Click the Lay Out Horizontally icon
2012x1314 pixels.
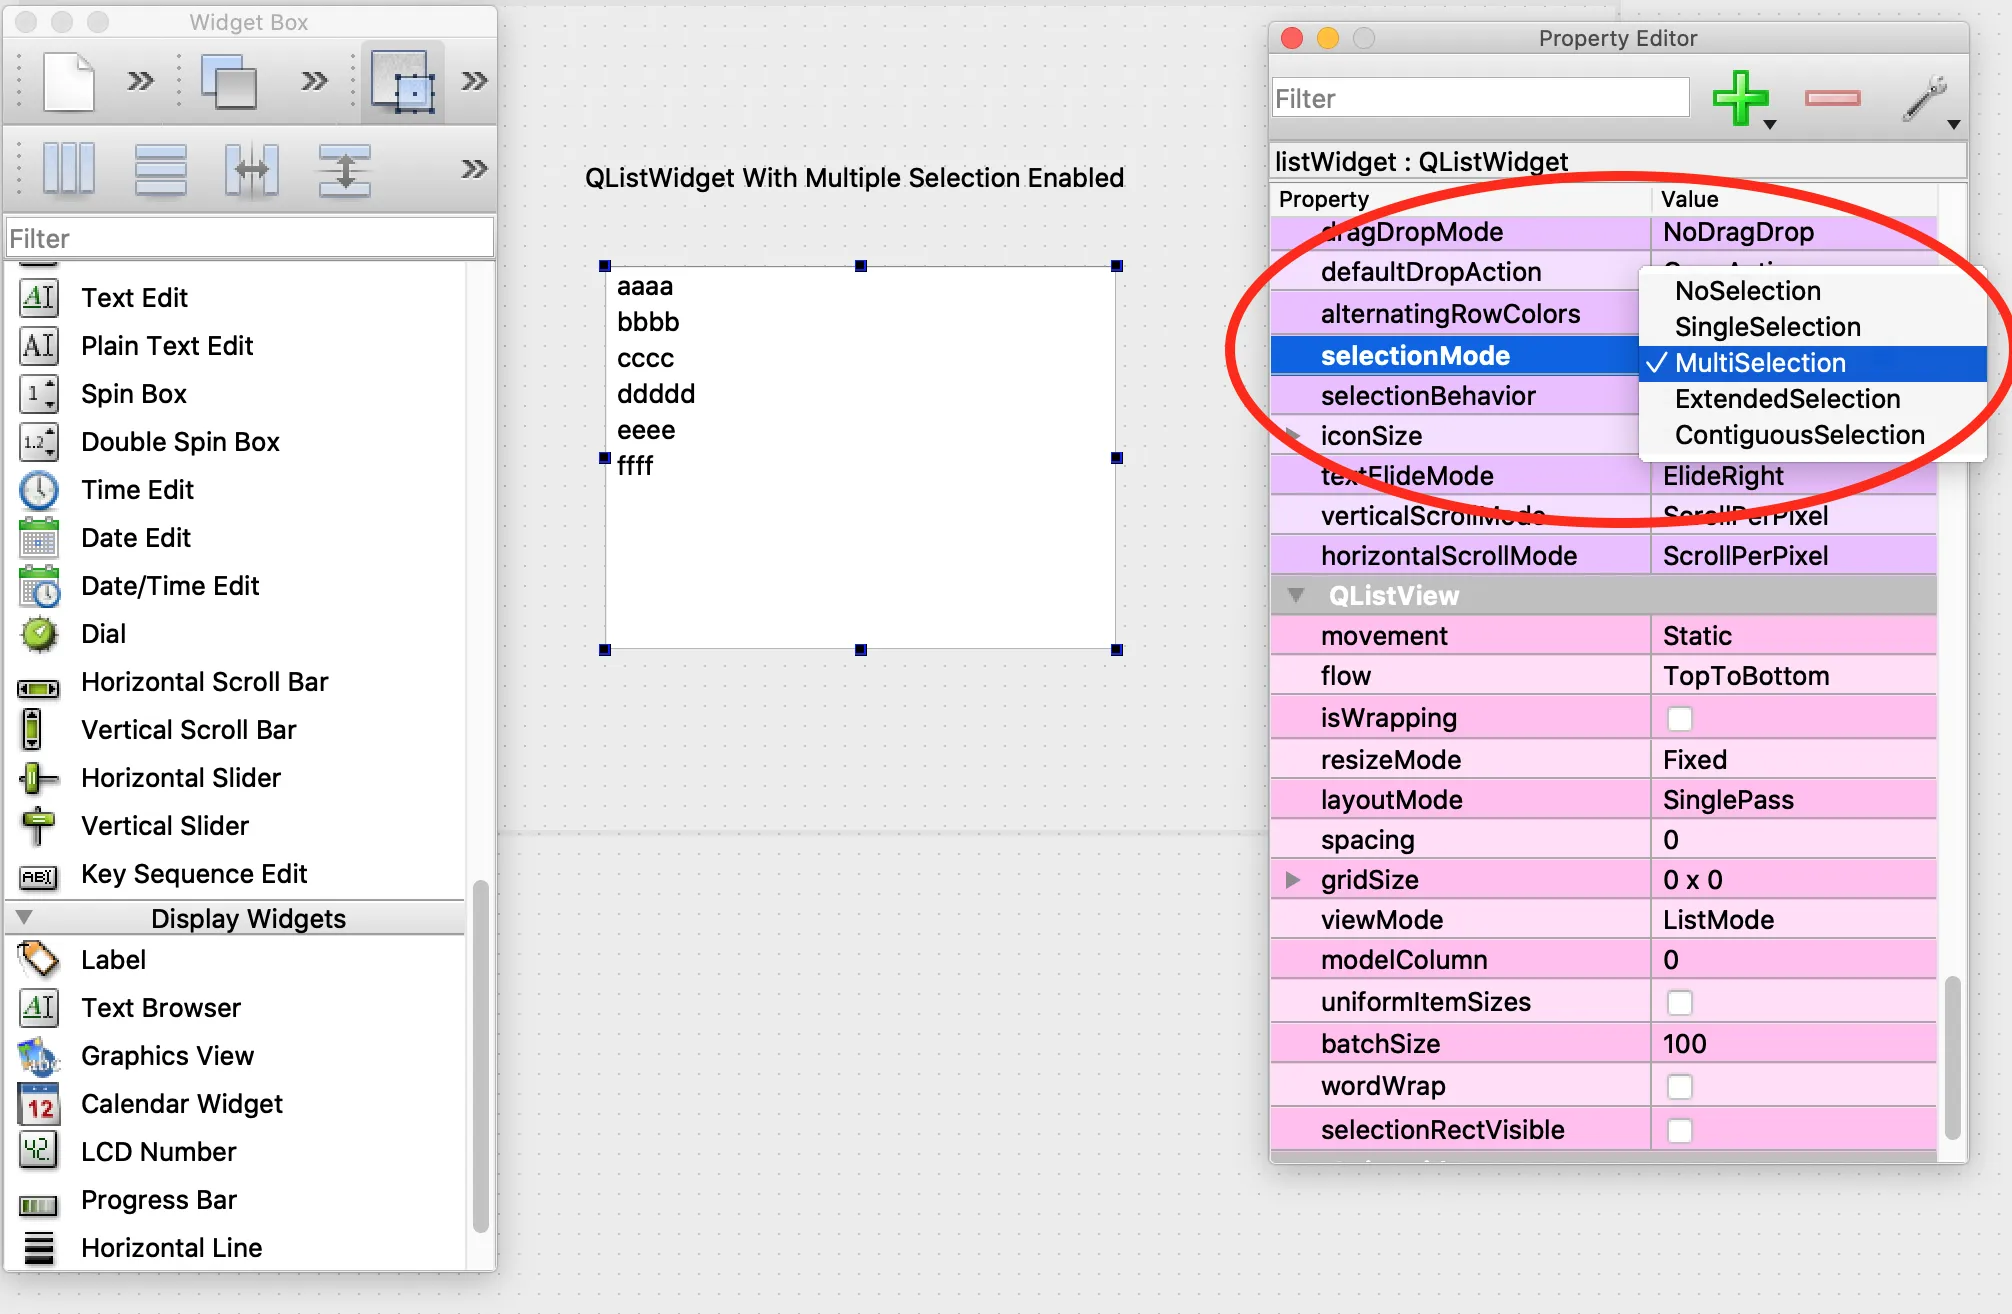click(x=68, y=168)
